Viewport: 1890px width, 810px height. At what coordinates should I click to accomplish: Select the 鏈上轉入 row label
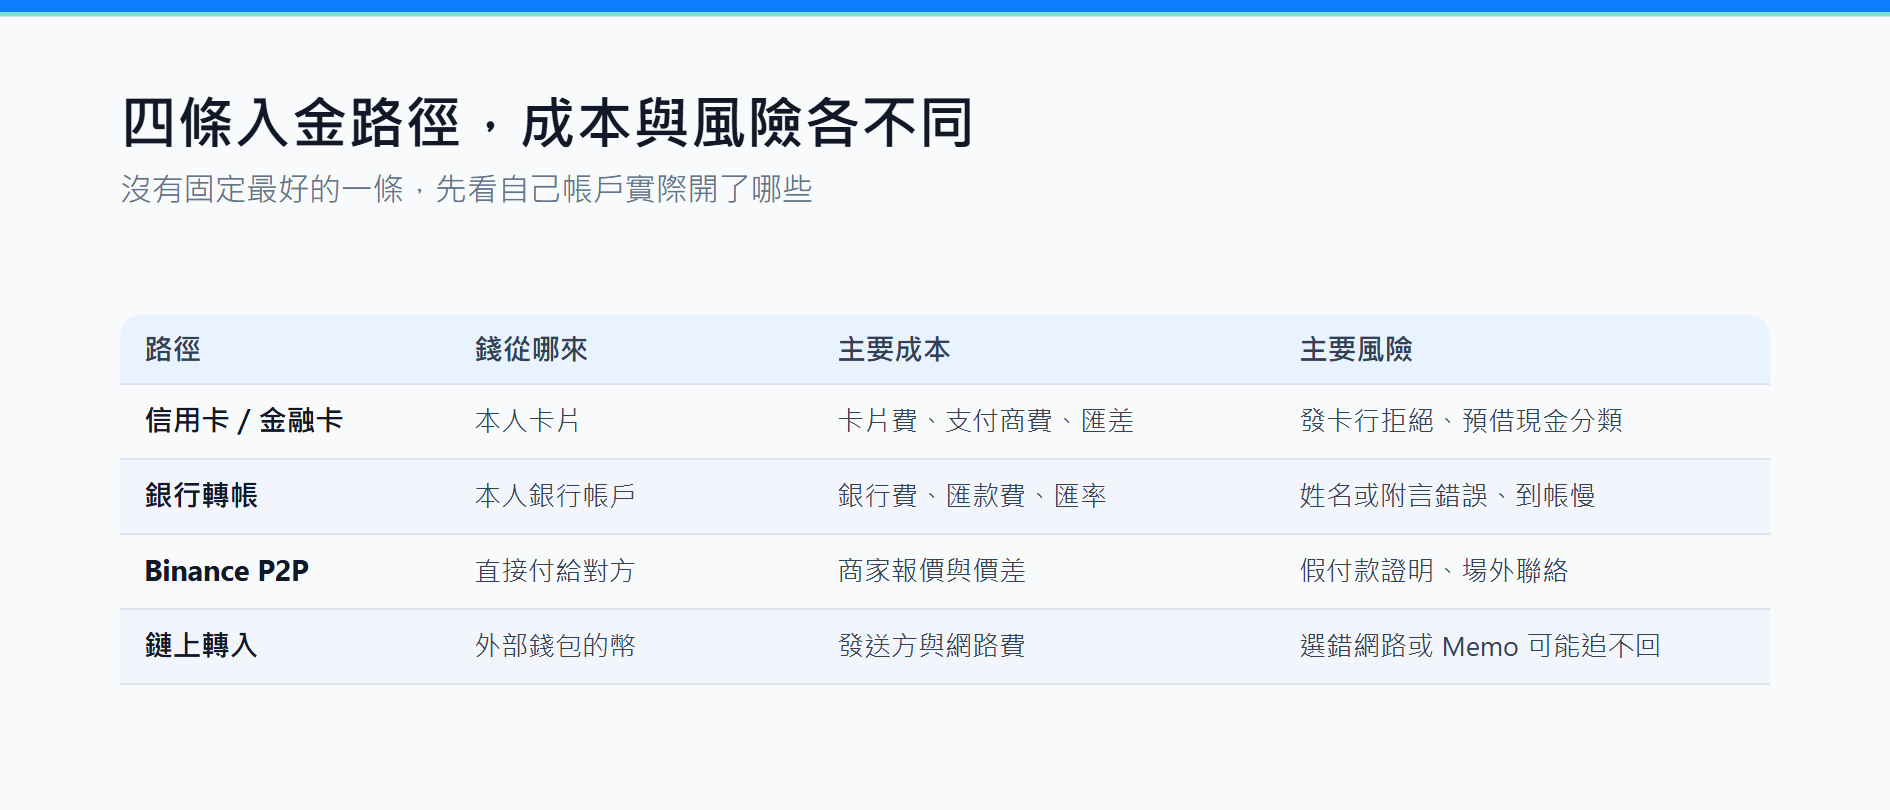pos(201,646)
